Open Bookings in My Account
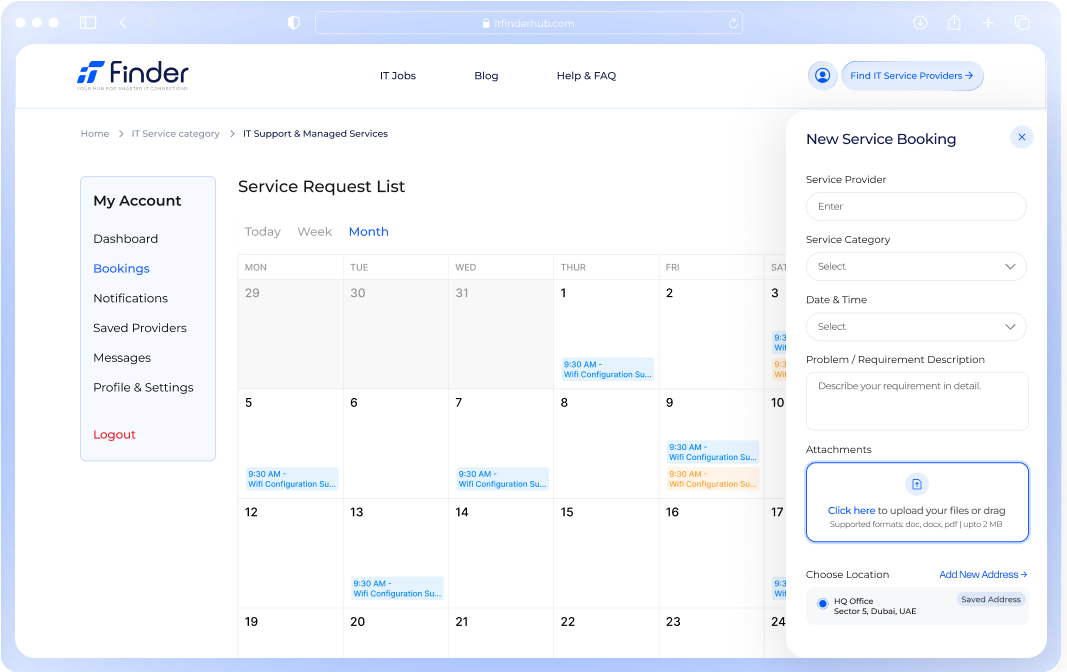 pyautogui.click(x=121, y=269)
